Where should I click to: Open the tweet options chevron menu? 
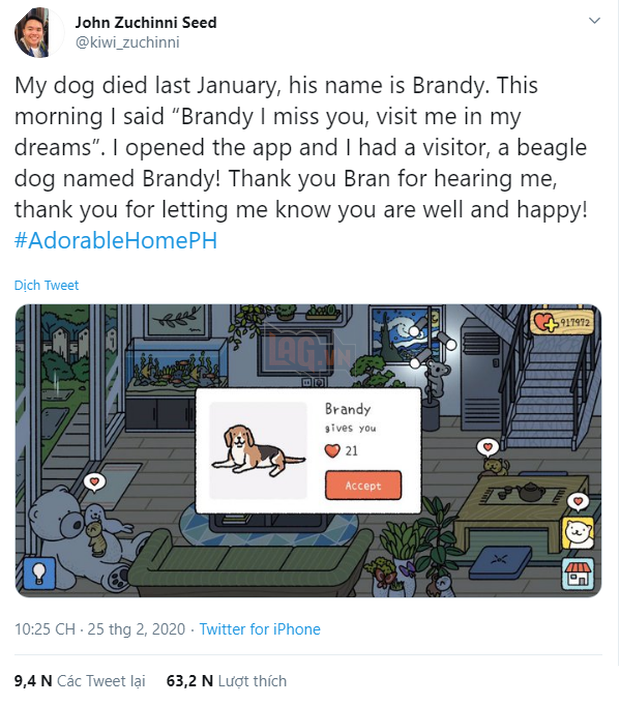pos(594,22)
